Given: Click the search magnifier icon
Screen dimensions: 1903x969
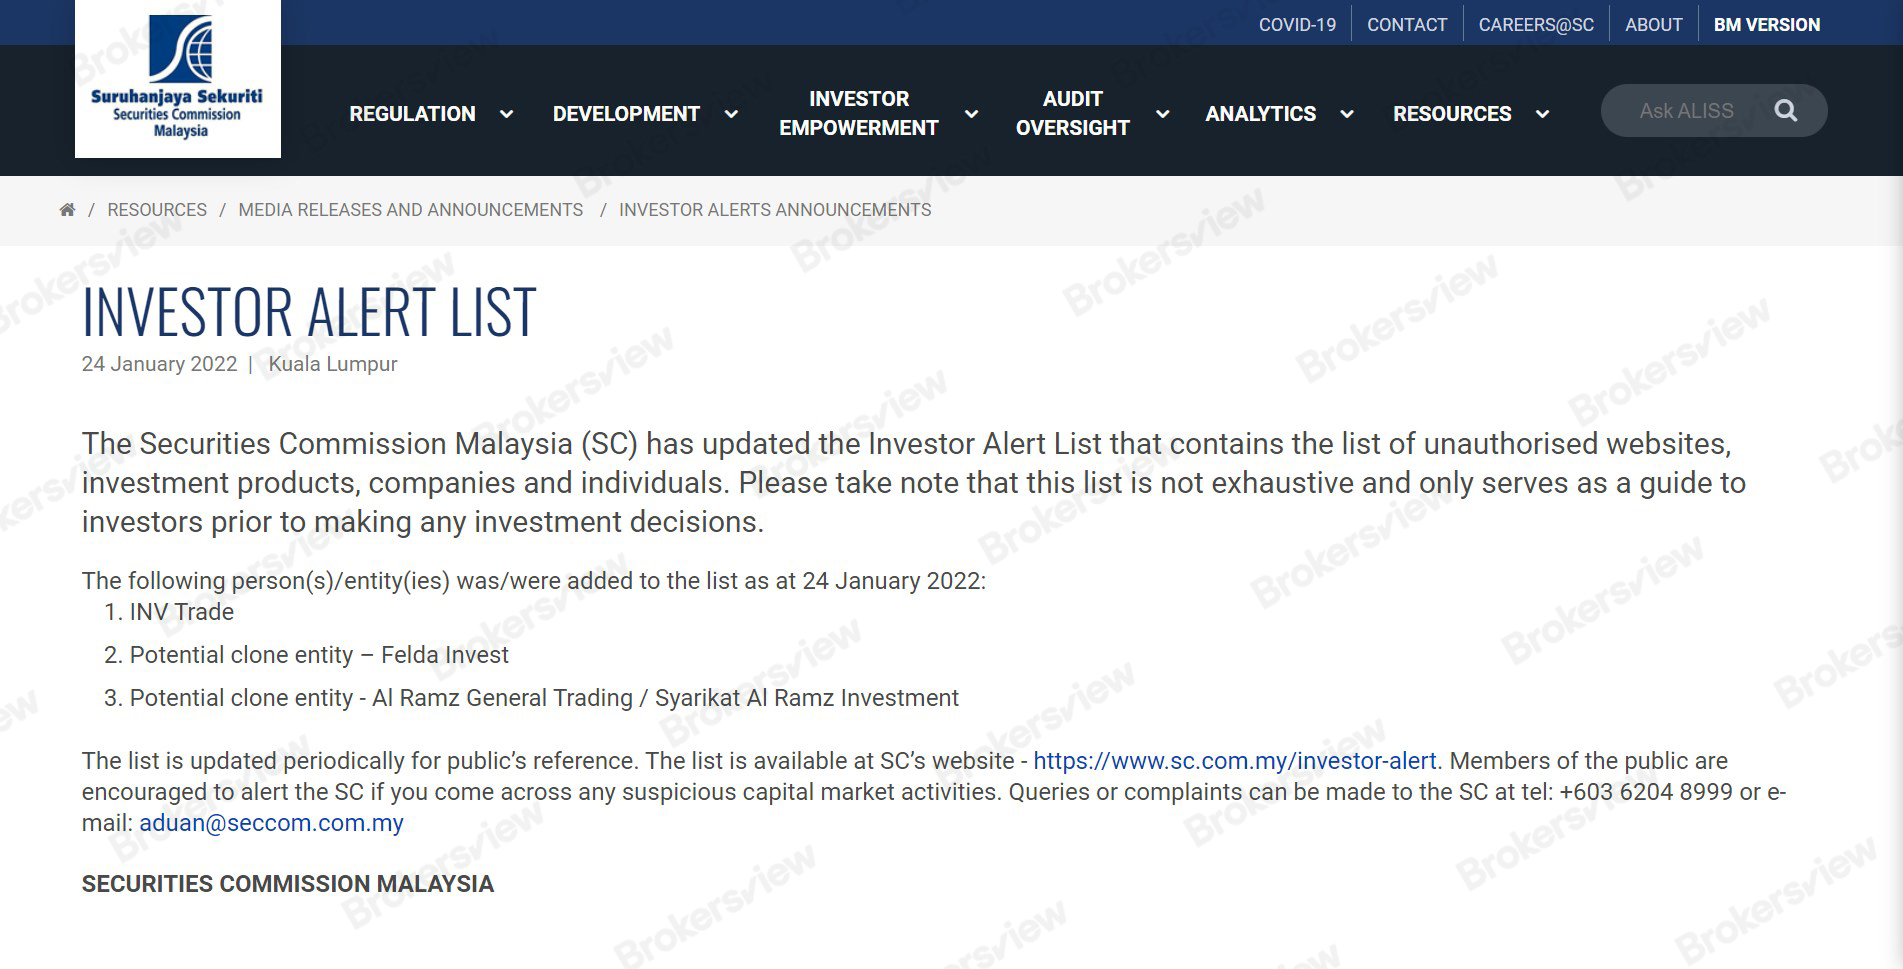Looking at the screenshot, I should (1785, 111).
